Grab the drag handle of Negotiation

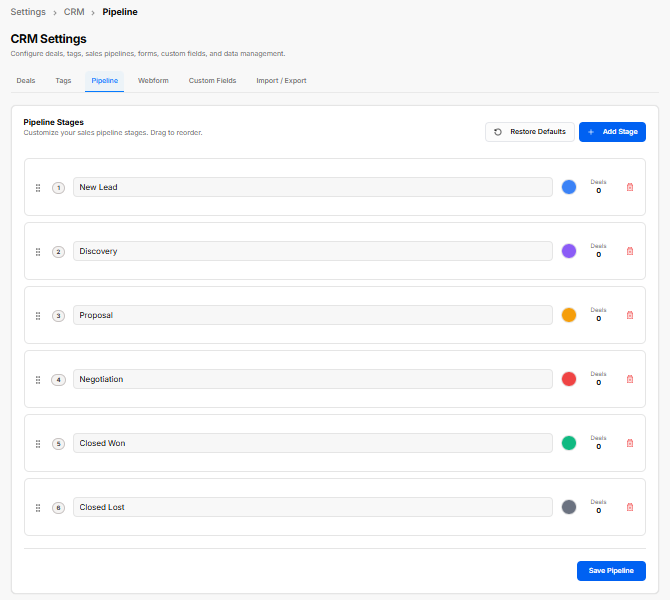(38, 379)
